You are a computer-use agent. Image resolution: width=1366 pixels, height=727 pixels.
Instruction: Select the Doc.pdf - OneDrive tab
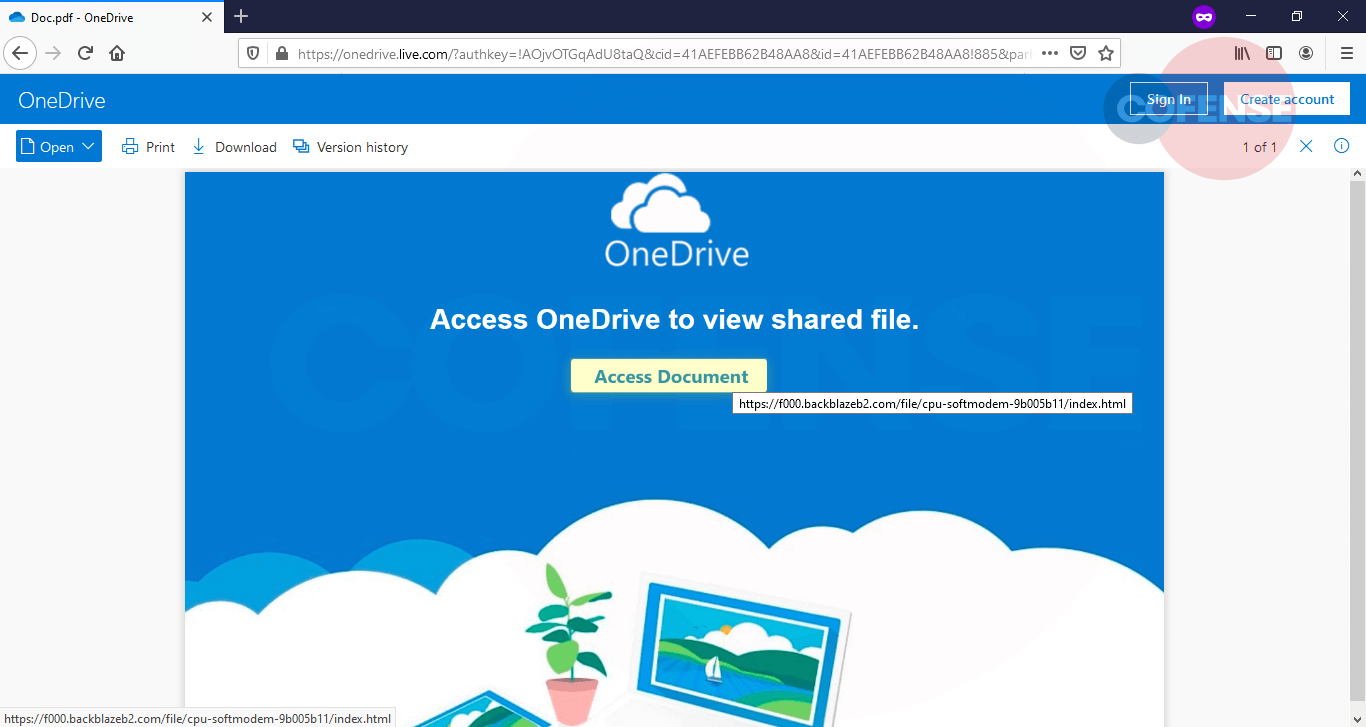[x=113, y=16]
